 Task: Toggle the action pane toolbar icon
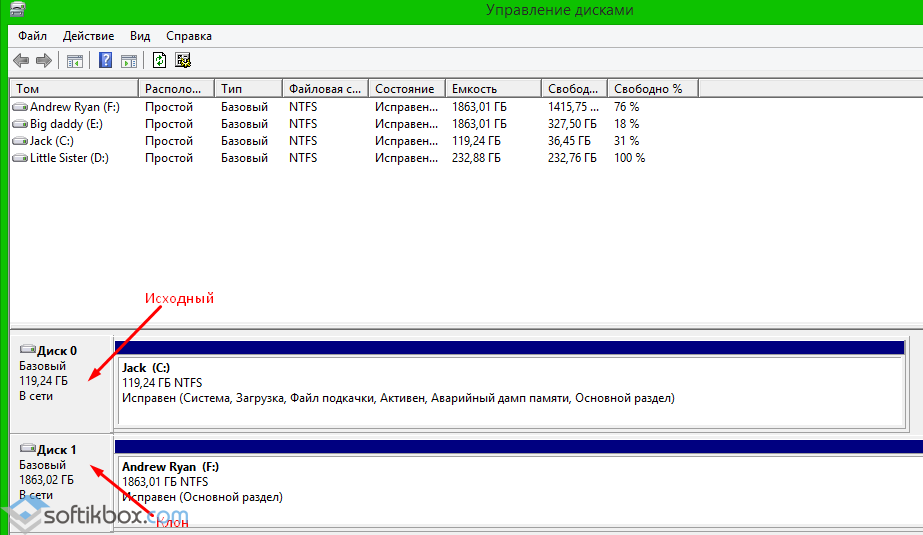128,60
